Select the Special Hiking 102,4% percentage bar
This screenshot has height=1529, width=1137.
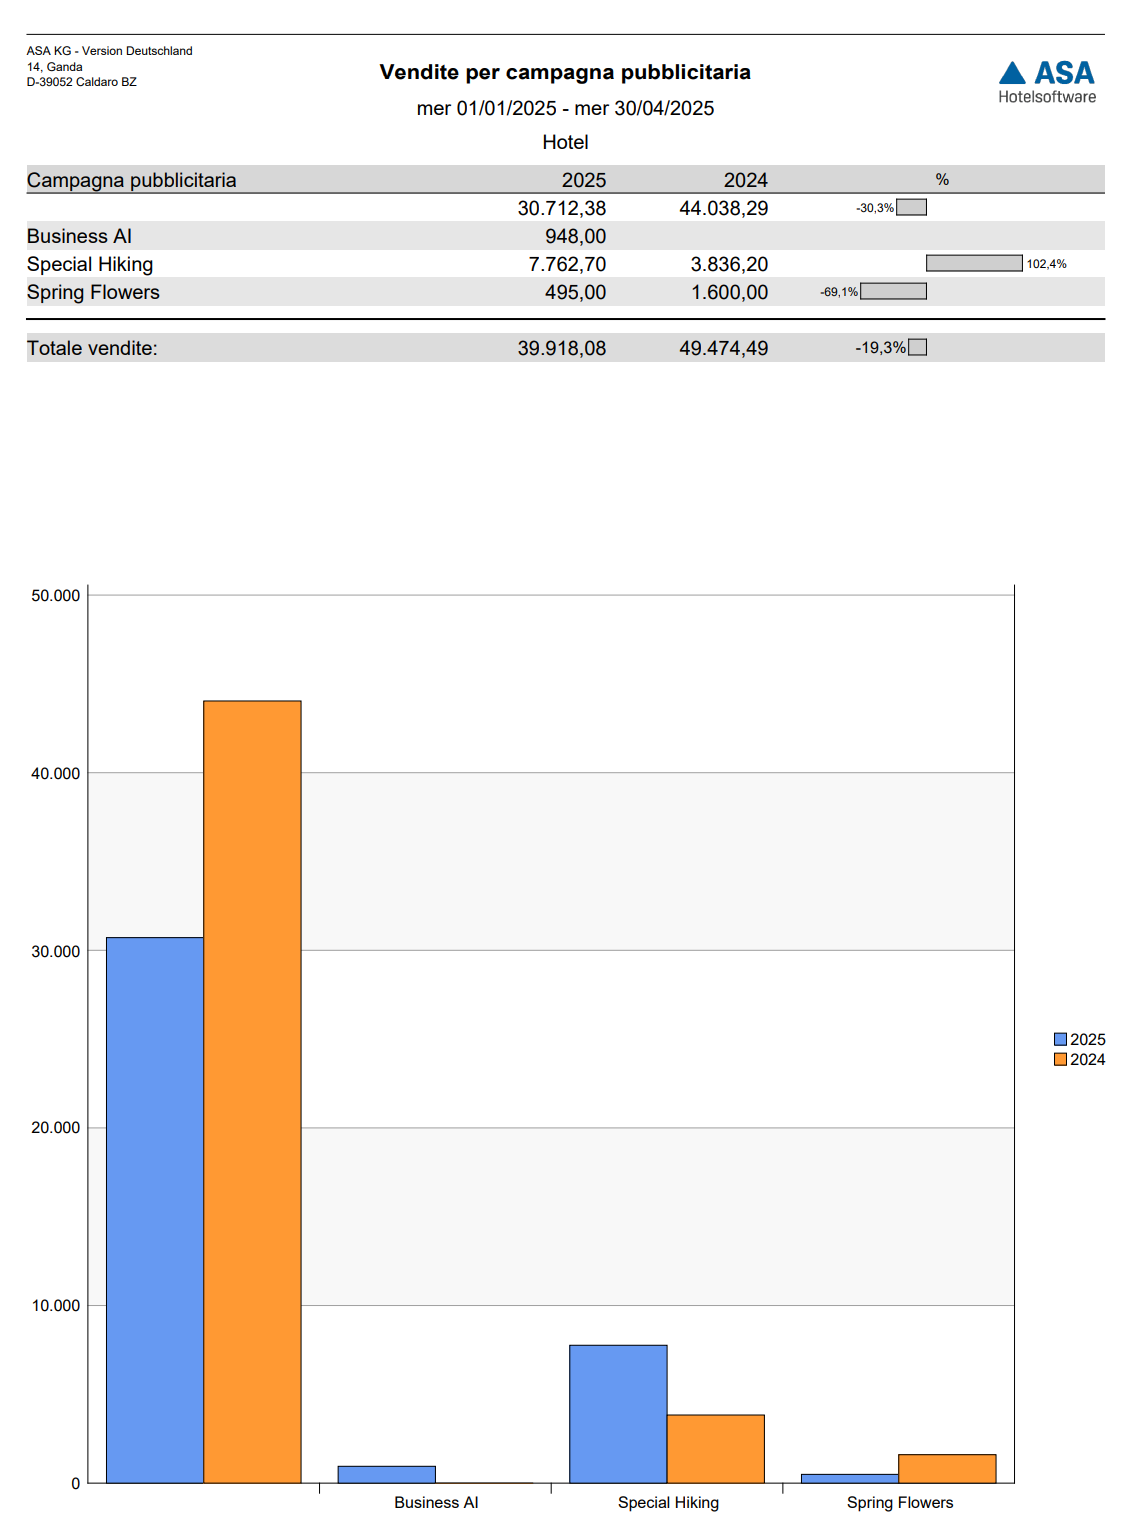[x=973, y=263]
